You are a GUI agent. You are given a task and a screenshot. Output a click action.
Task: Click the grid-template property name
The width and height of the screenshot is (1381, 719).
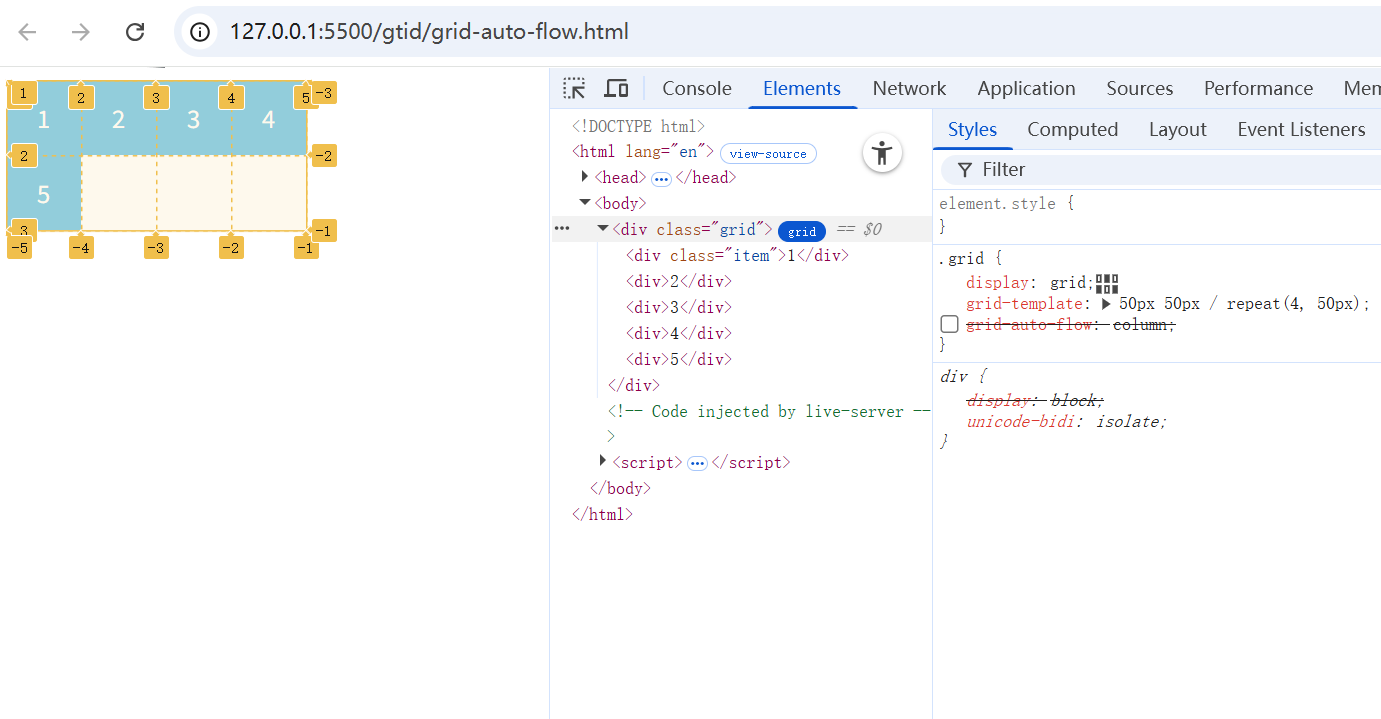tap(1025, 303)
